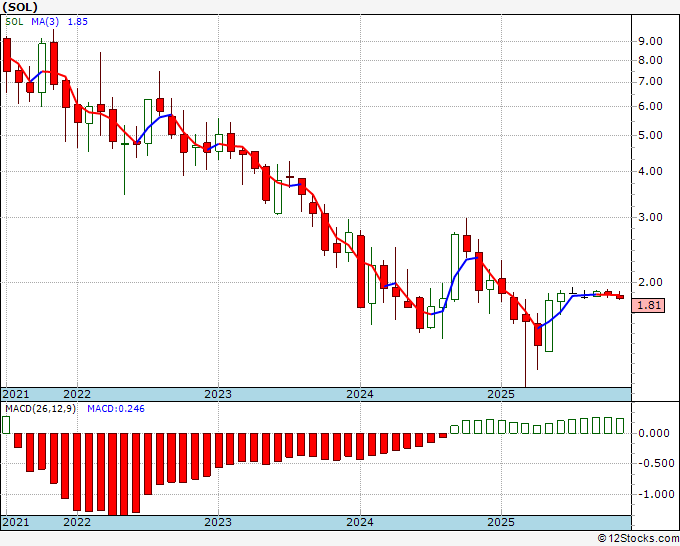Click 2024 on the MACD timeline
The height and width of the screenshot is (546, 680).
coord(360,522)
